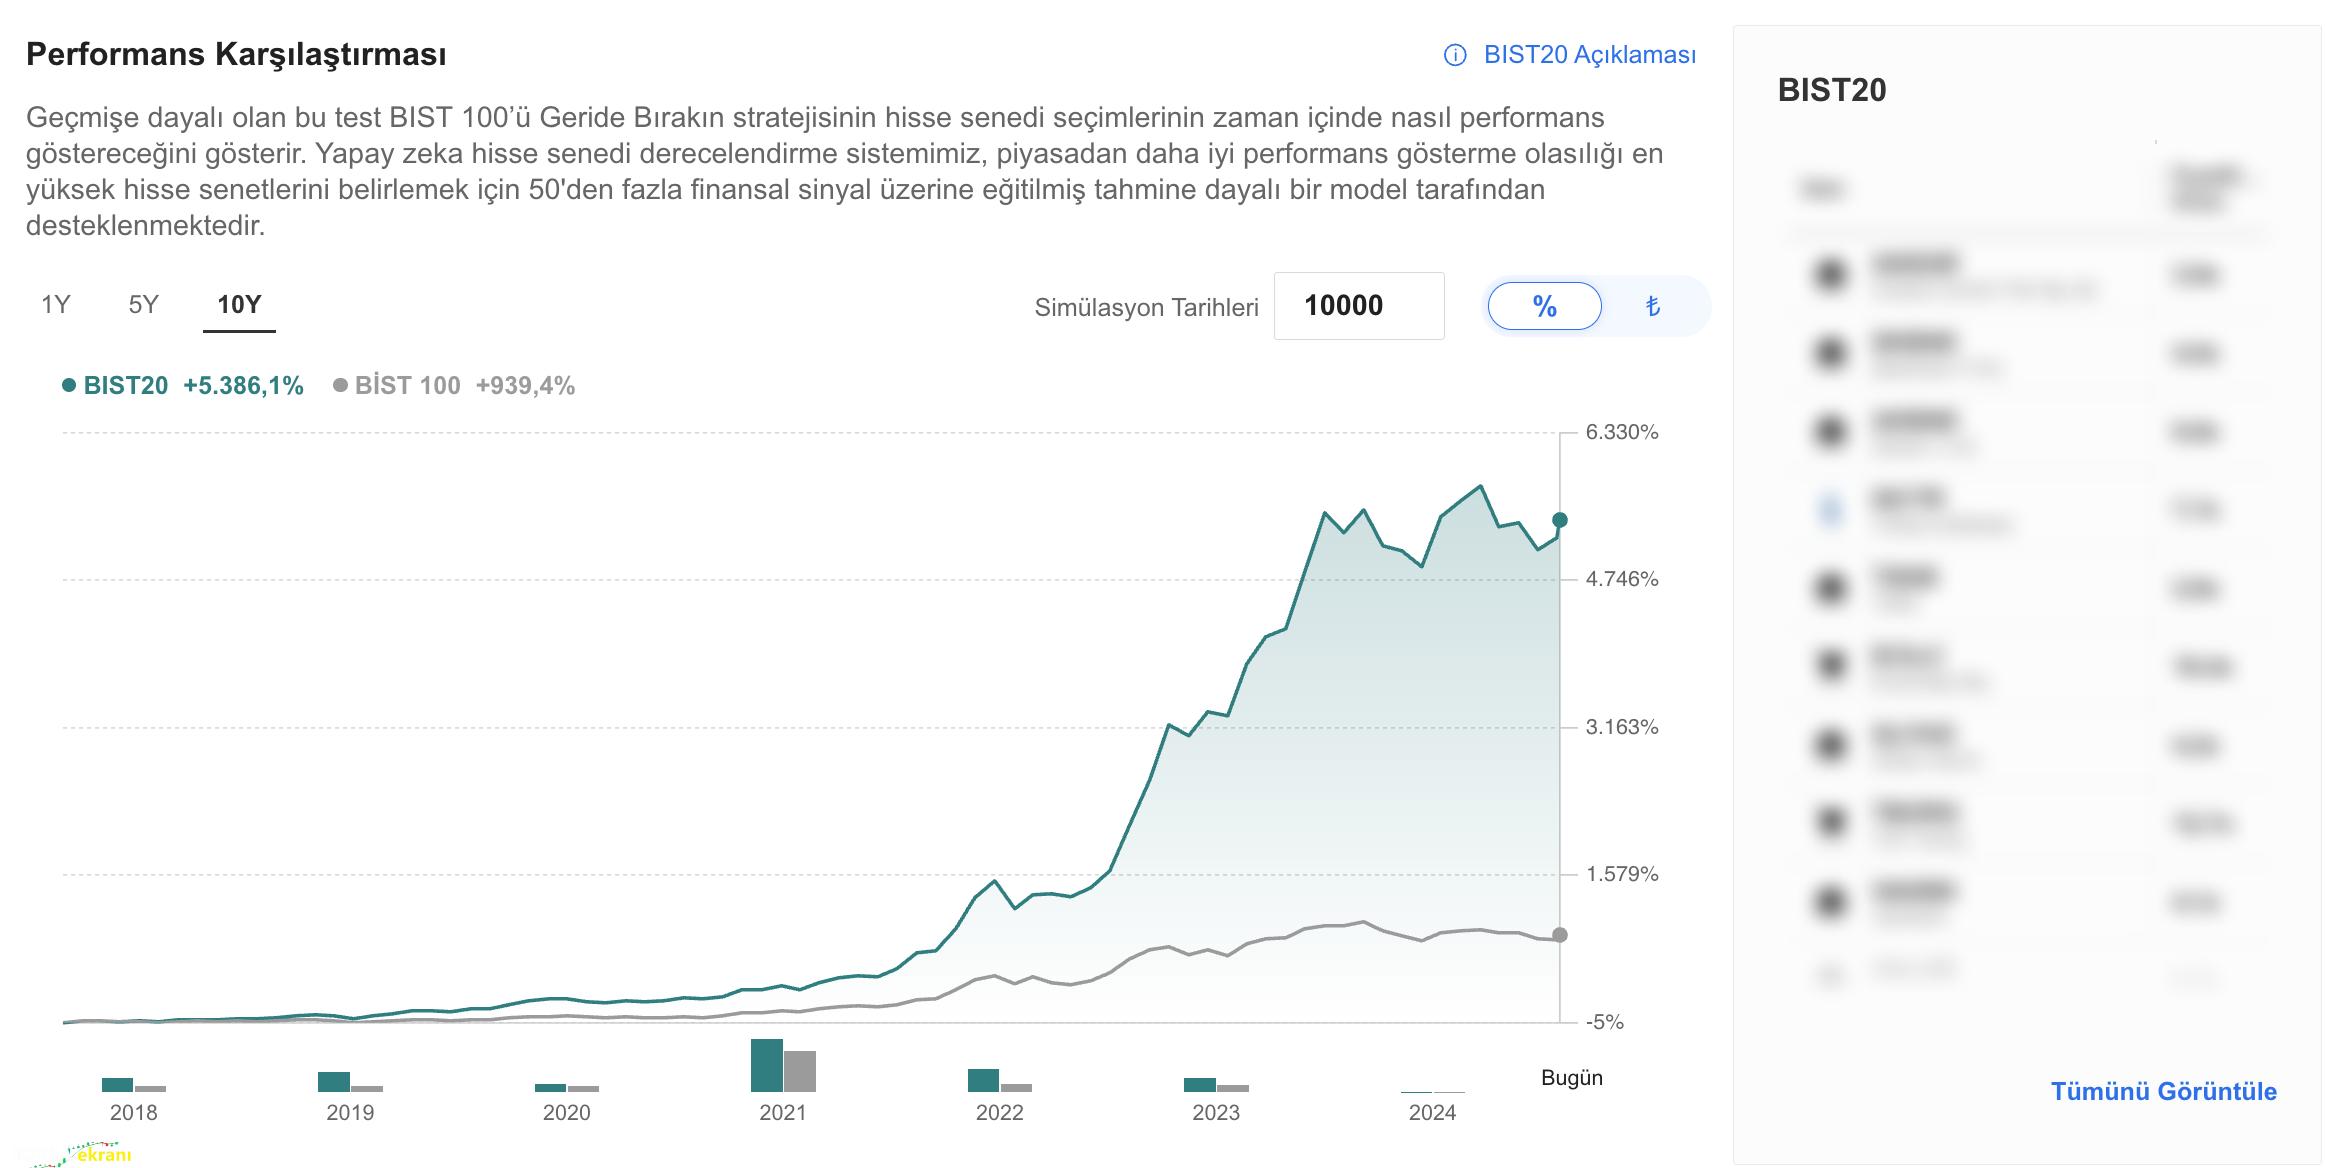Click the 3.163% axis label
The image size is (2326, 1168).
click(1622, 727)
